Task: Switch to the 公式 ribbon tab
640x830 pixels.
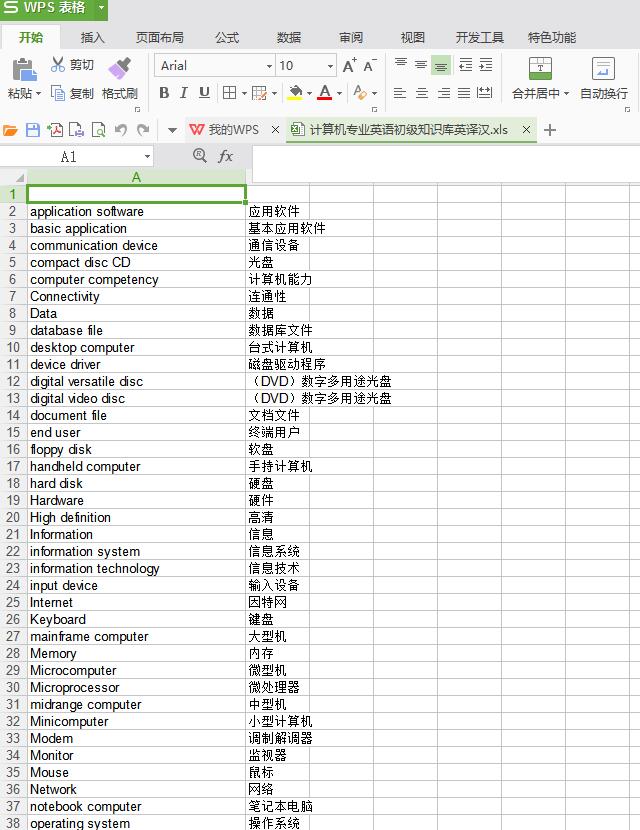Action: click(x=227, y=38)
